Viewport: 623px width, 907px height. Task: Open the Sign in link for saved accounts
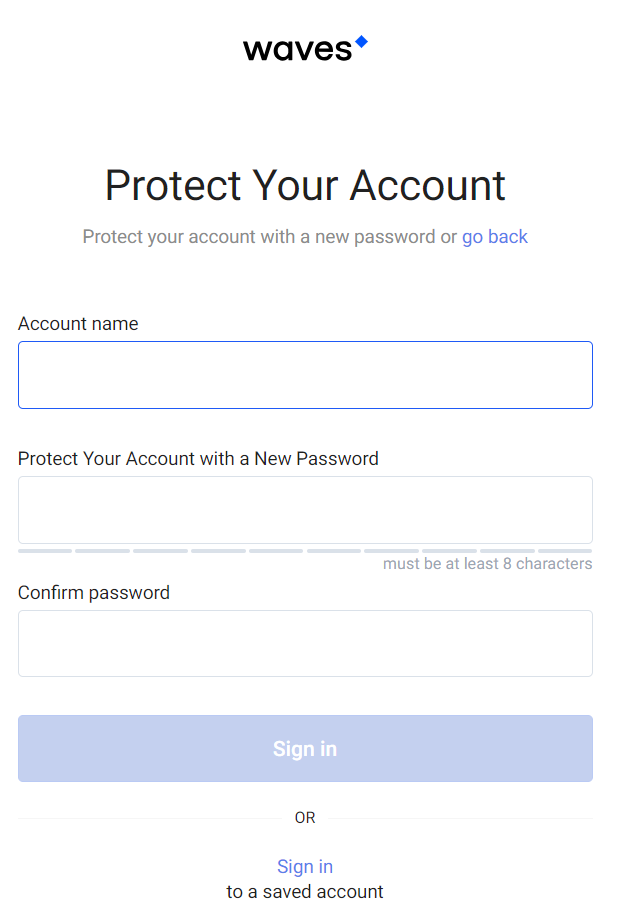point(305,867)
